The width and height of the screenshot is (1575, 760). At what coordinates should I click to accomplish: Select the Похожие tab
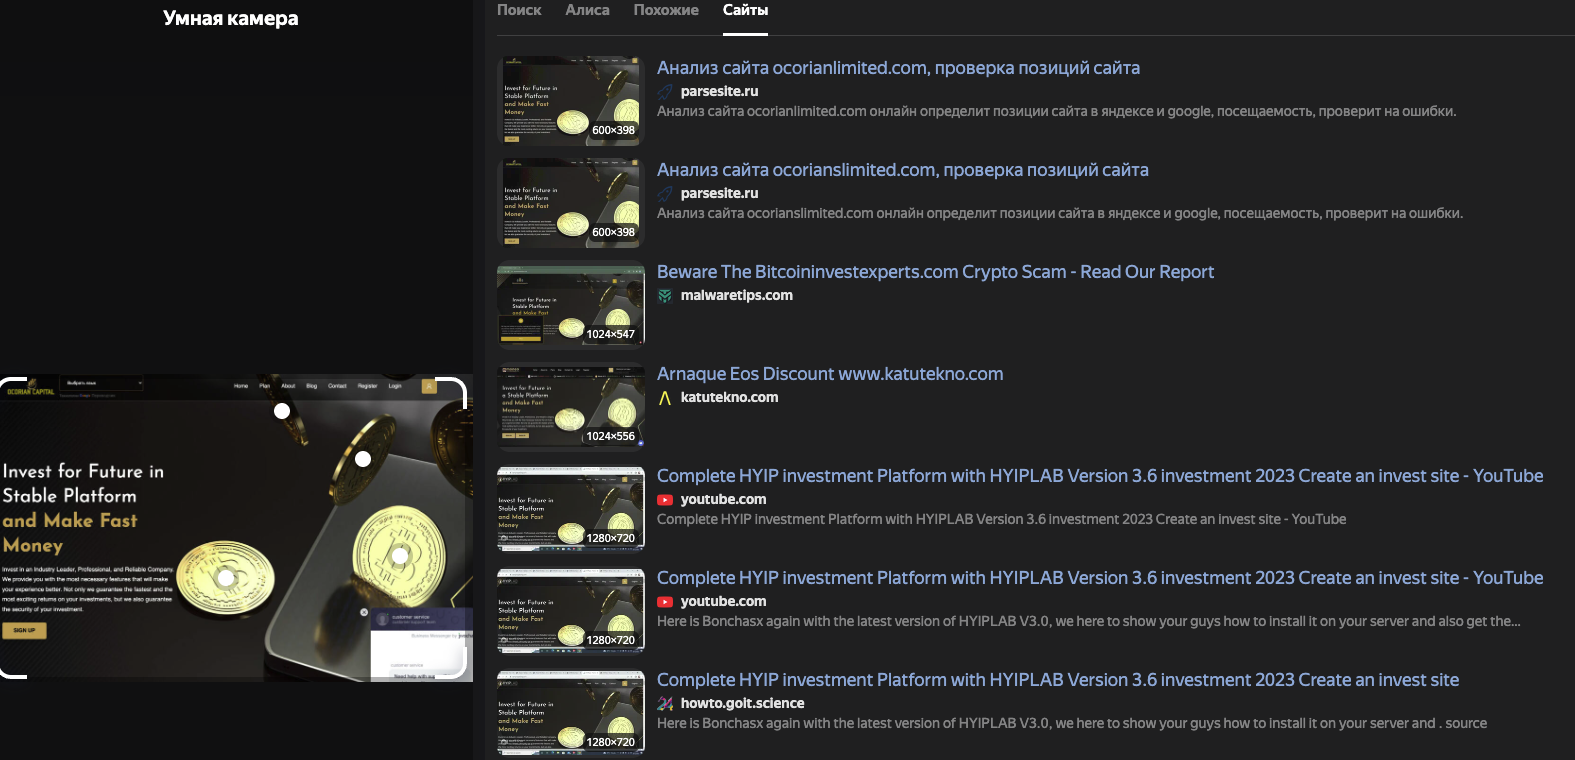tap(666, 10)
